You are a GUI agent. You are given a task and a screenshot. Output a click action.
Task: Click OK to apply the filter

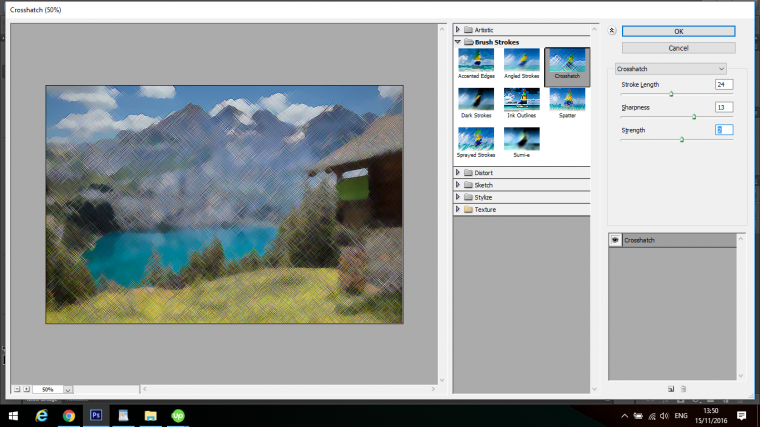[678, 31]
